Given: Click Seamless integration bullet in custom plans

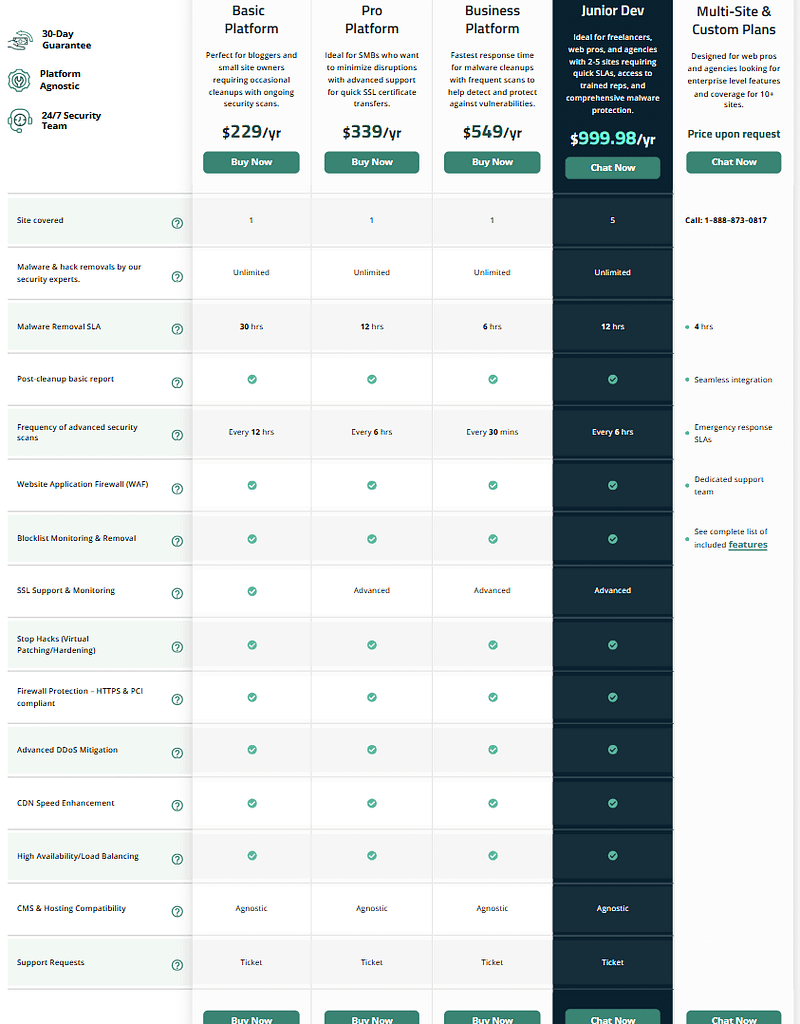Looking at the screenshot, I should (733, 379).
